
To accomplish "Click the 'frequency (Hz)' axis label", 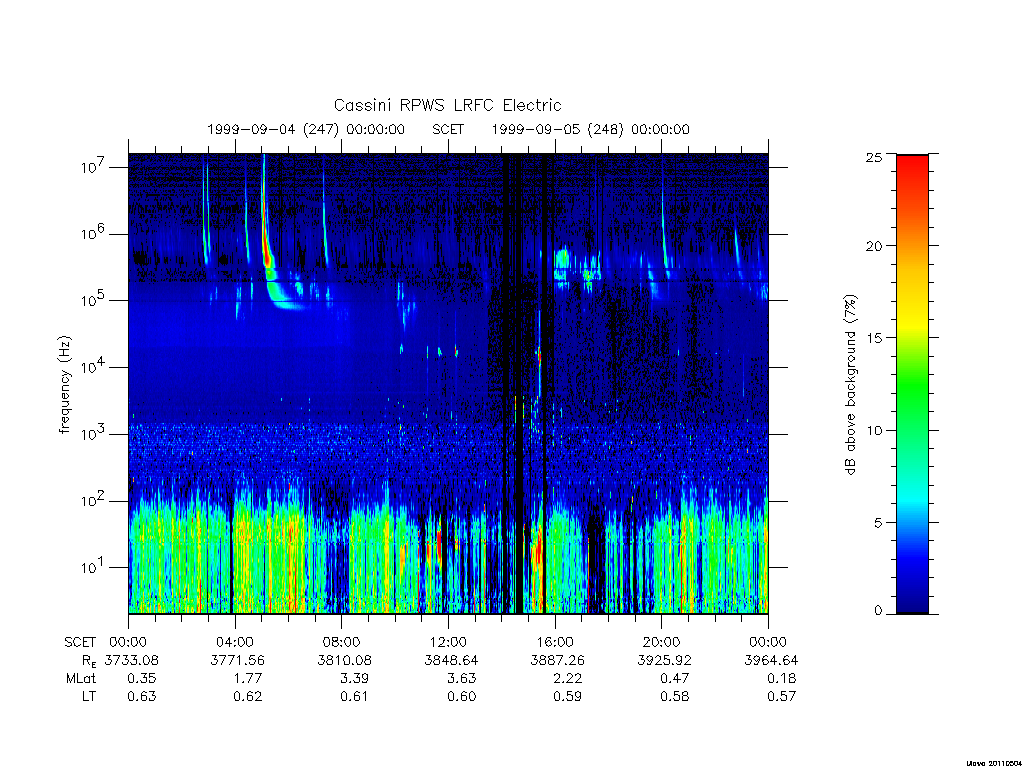I will 64,385.
